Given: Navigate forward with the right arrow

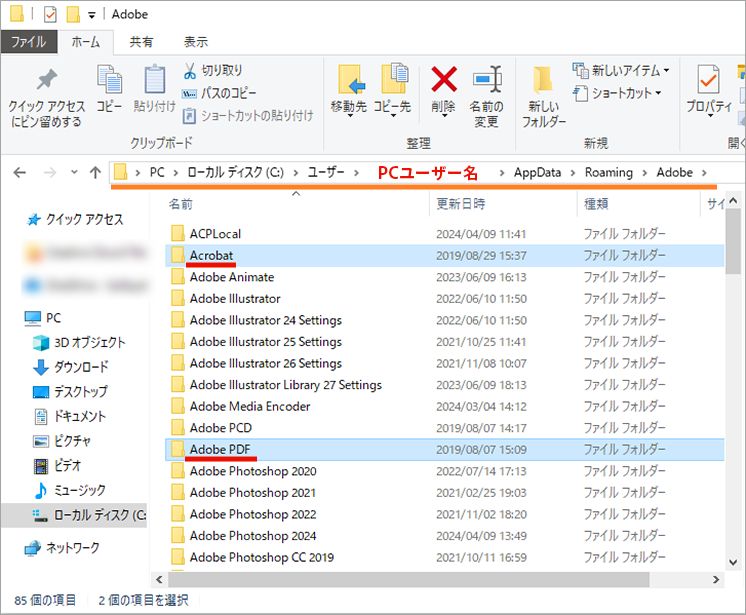Looking at the screenshot, I should pos(49,172).
